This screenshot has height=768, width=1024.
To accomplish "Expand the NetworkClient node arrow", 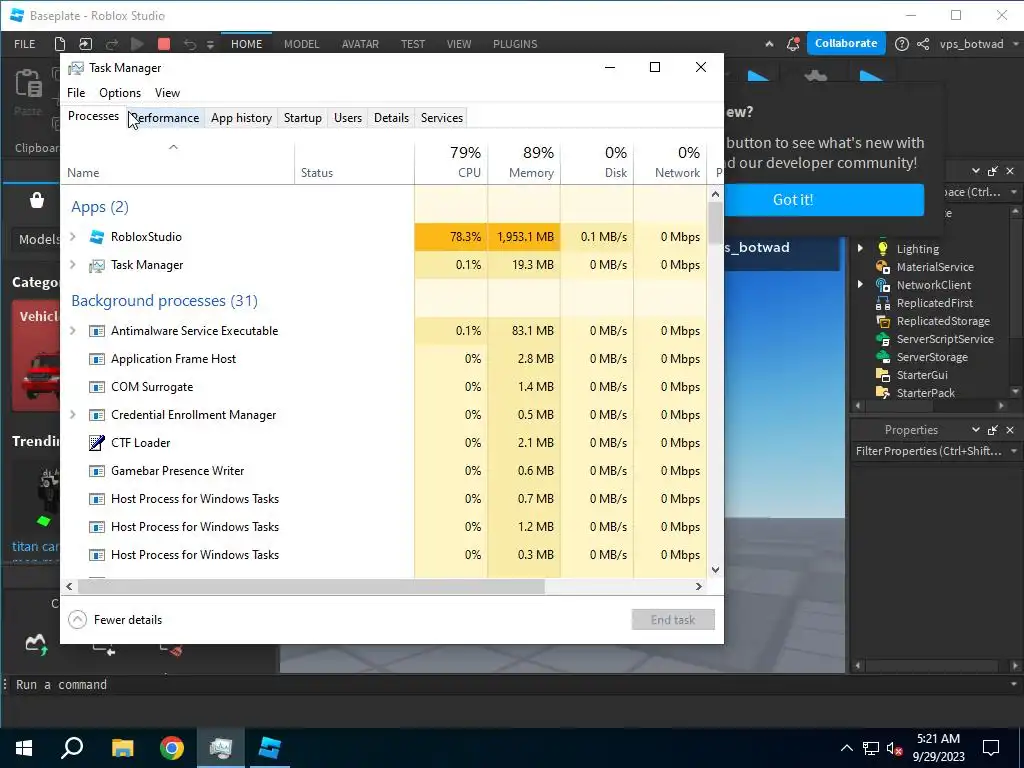I will click(860, 284).
